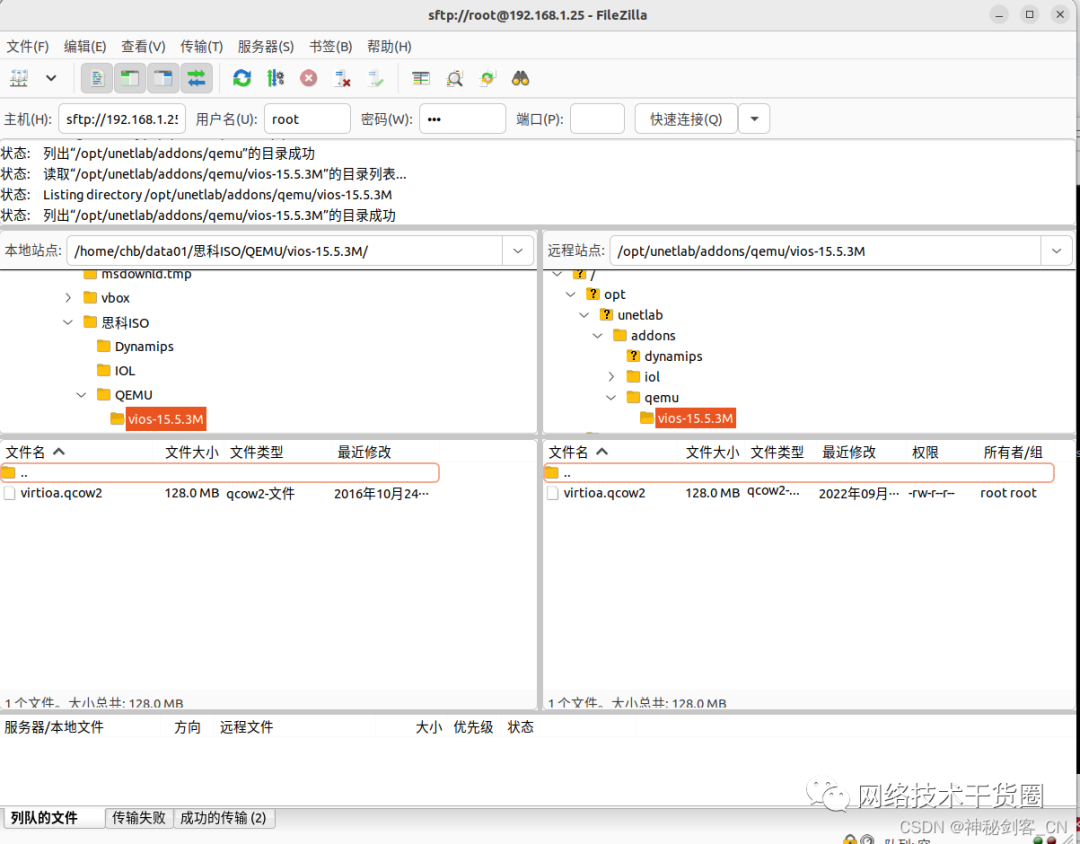Viewport: 1080px width, 844px height.
Task: Click inside the 端口(P) input field
Action: point(597,118)
